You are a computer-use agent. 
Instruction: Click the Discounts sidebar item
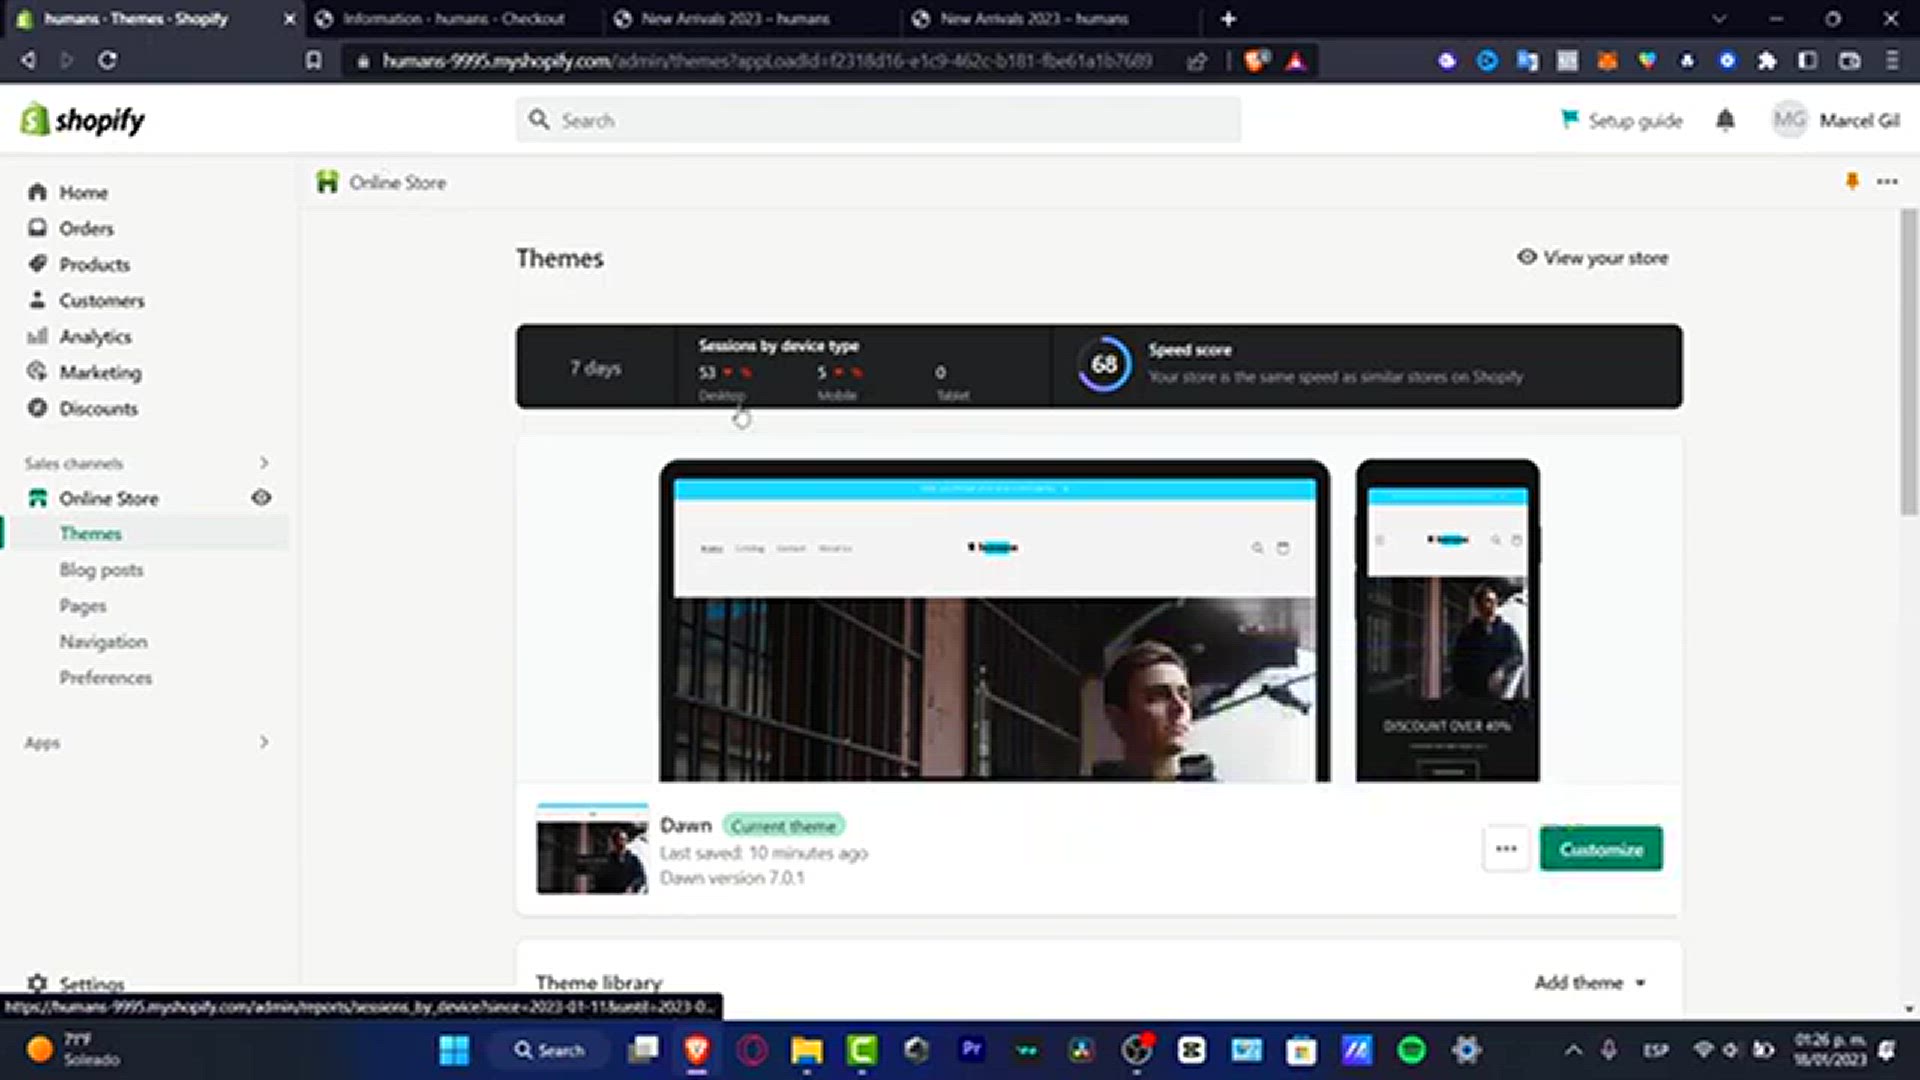point(97,408)
